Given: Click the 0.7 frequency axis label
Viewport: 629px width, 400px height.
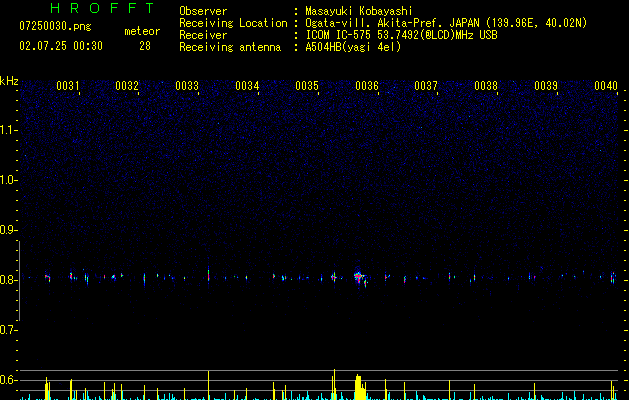Looking at the screenshot, I should (8, 330).
